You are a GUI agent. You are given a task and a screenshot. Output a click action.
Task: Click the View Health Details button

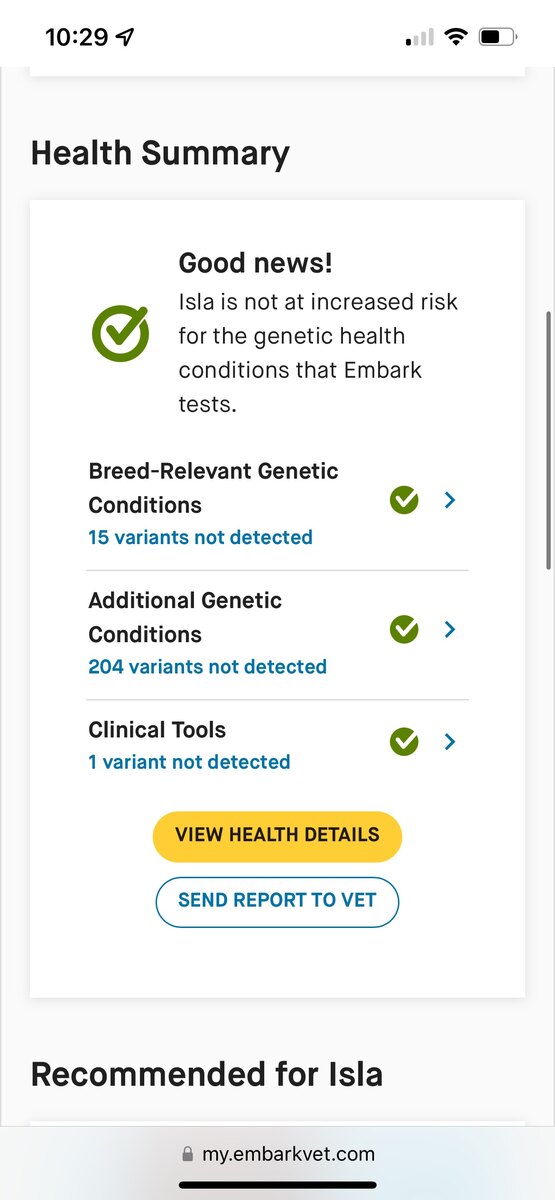coord(277,836)
